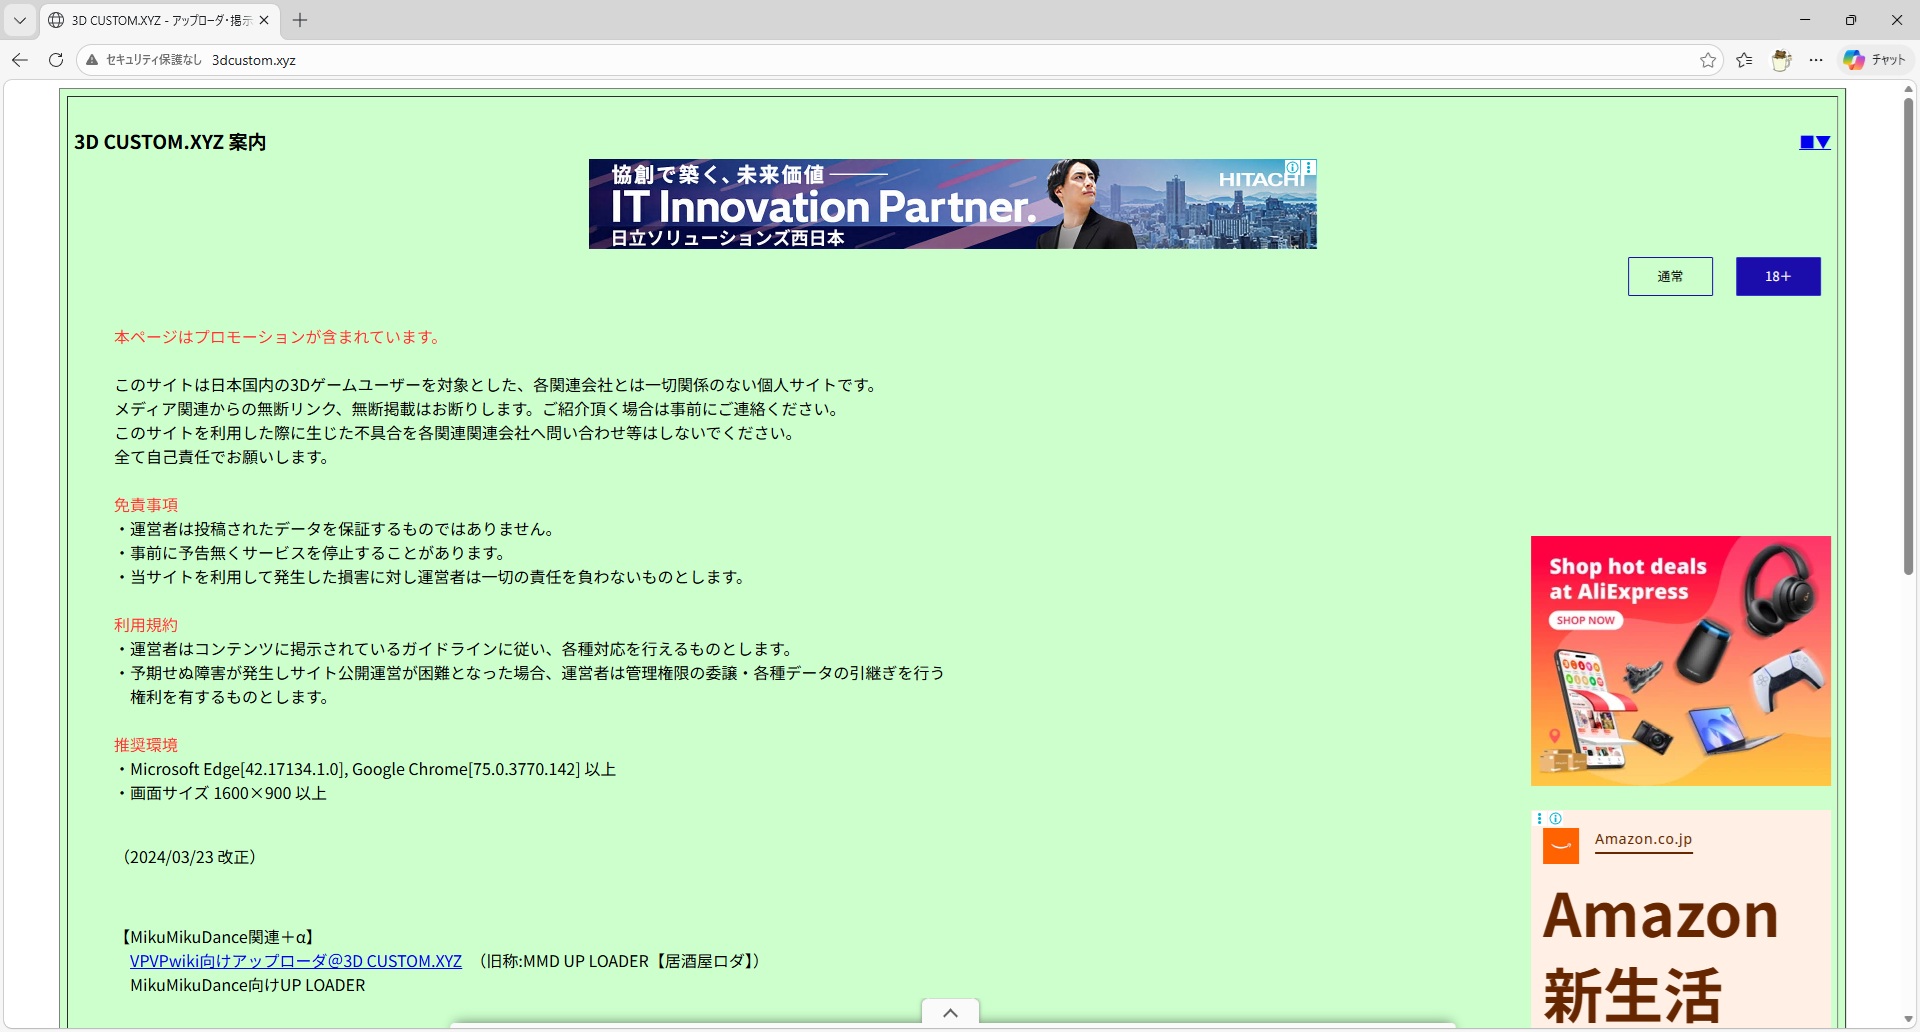Viewport: 1920px width, 1032px height.
Task: Expand the tab search dropdown chevron
Action: coord(20,20)
